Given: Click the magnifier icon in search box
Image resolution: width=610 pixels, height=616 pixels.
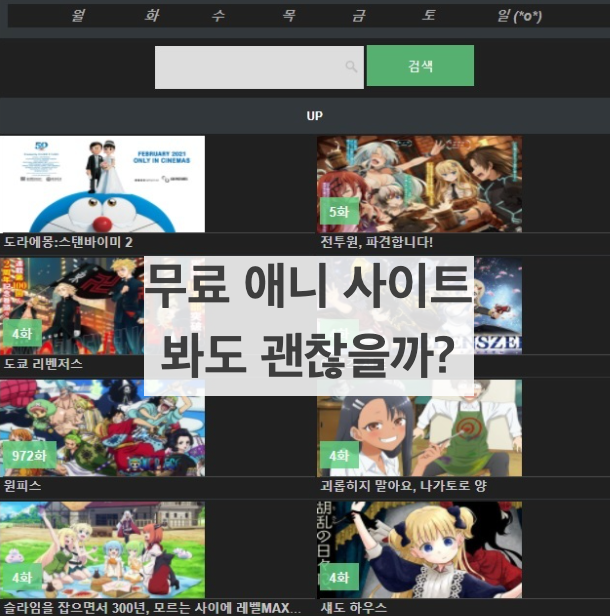Looking at the screenshot, I should pyautogui.click(x=351, y=66).
